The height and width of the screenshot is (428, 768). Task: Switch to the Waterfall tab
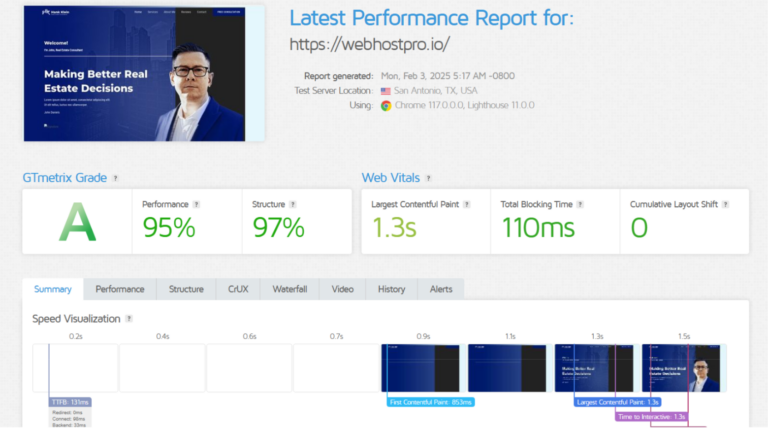point(290,289)
